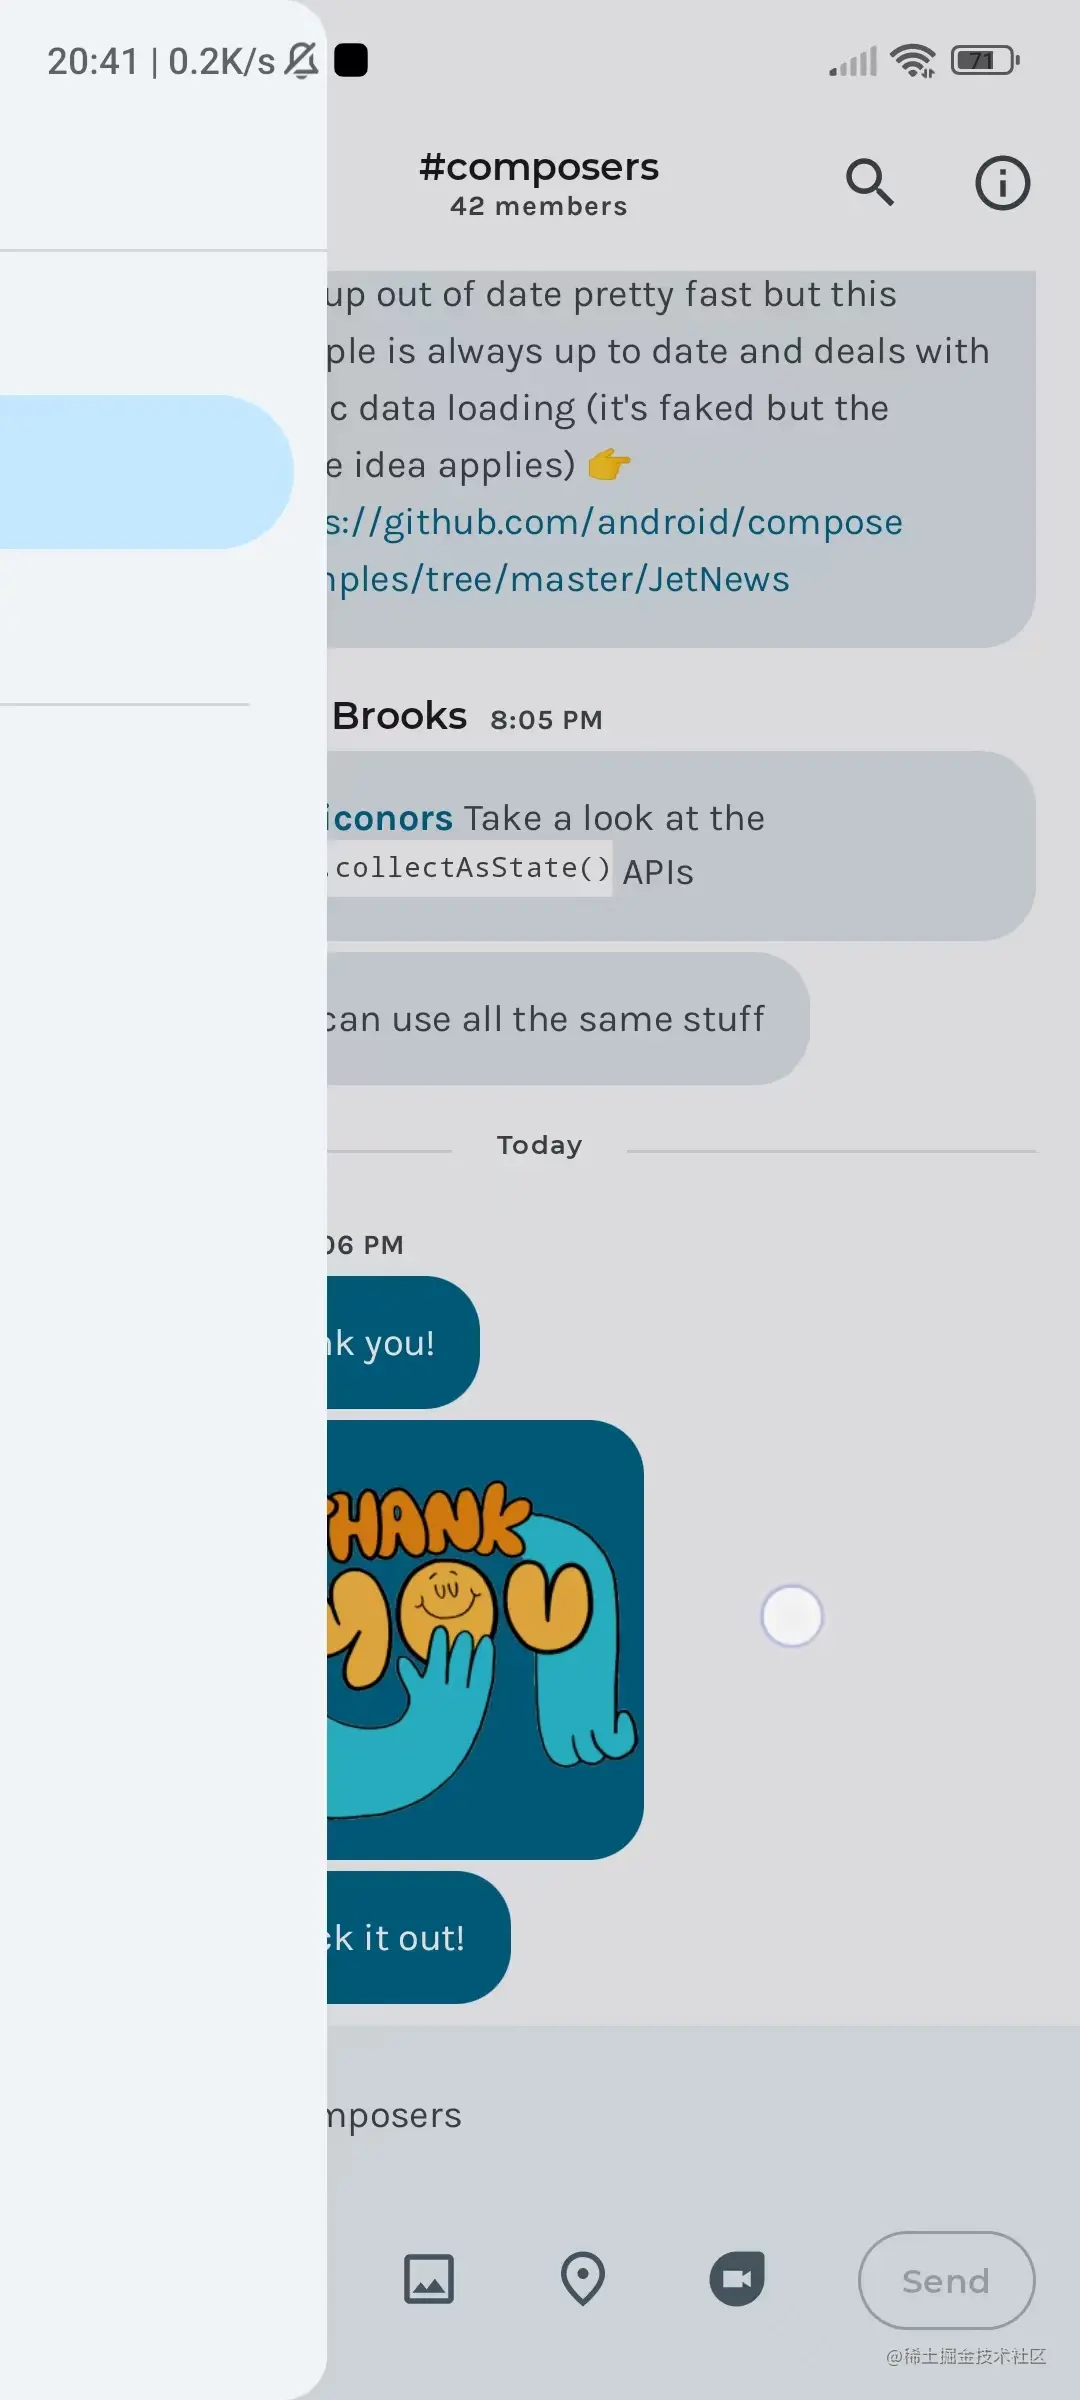Open the github.com/android/compose link
The width and height of the screenshot is (1080, 2400).
coord(614,522)
